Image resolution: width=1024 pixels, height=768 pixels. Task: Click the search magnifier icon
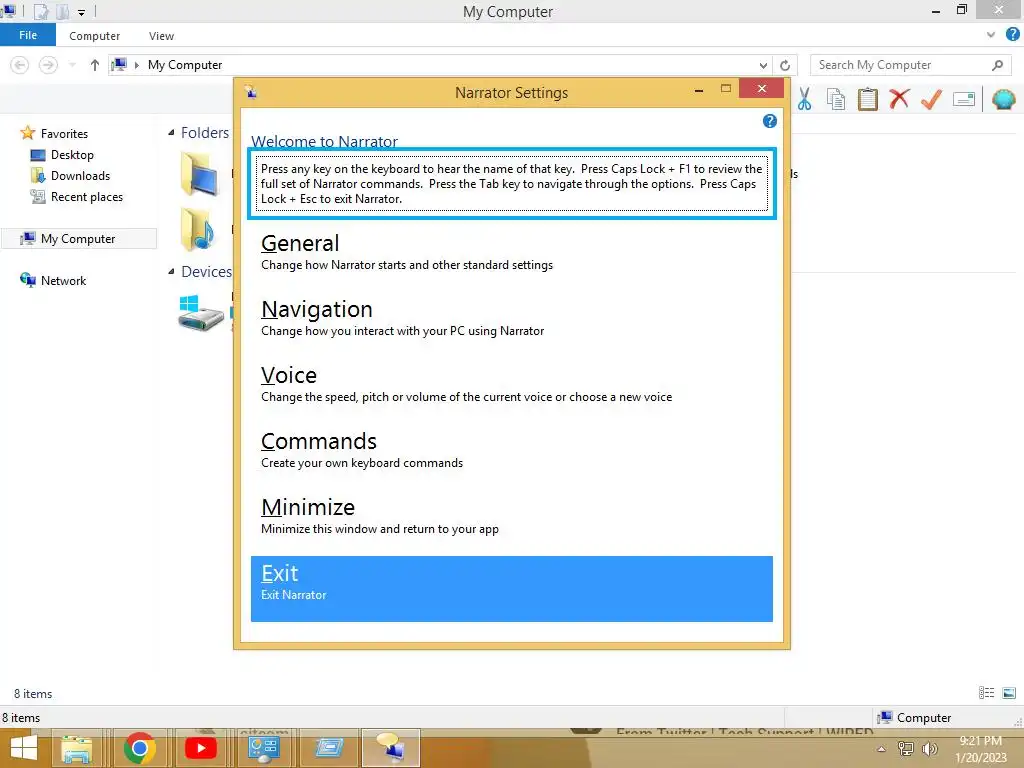point(997,65)
